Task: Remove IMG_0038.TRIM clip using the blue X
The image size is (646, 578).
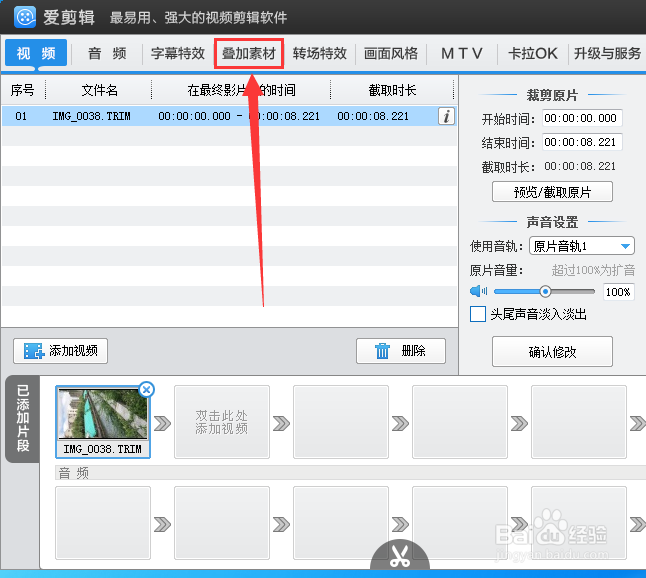Action: (146, 389)
